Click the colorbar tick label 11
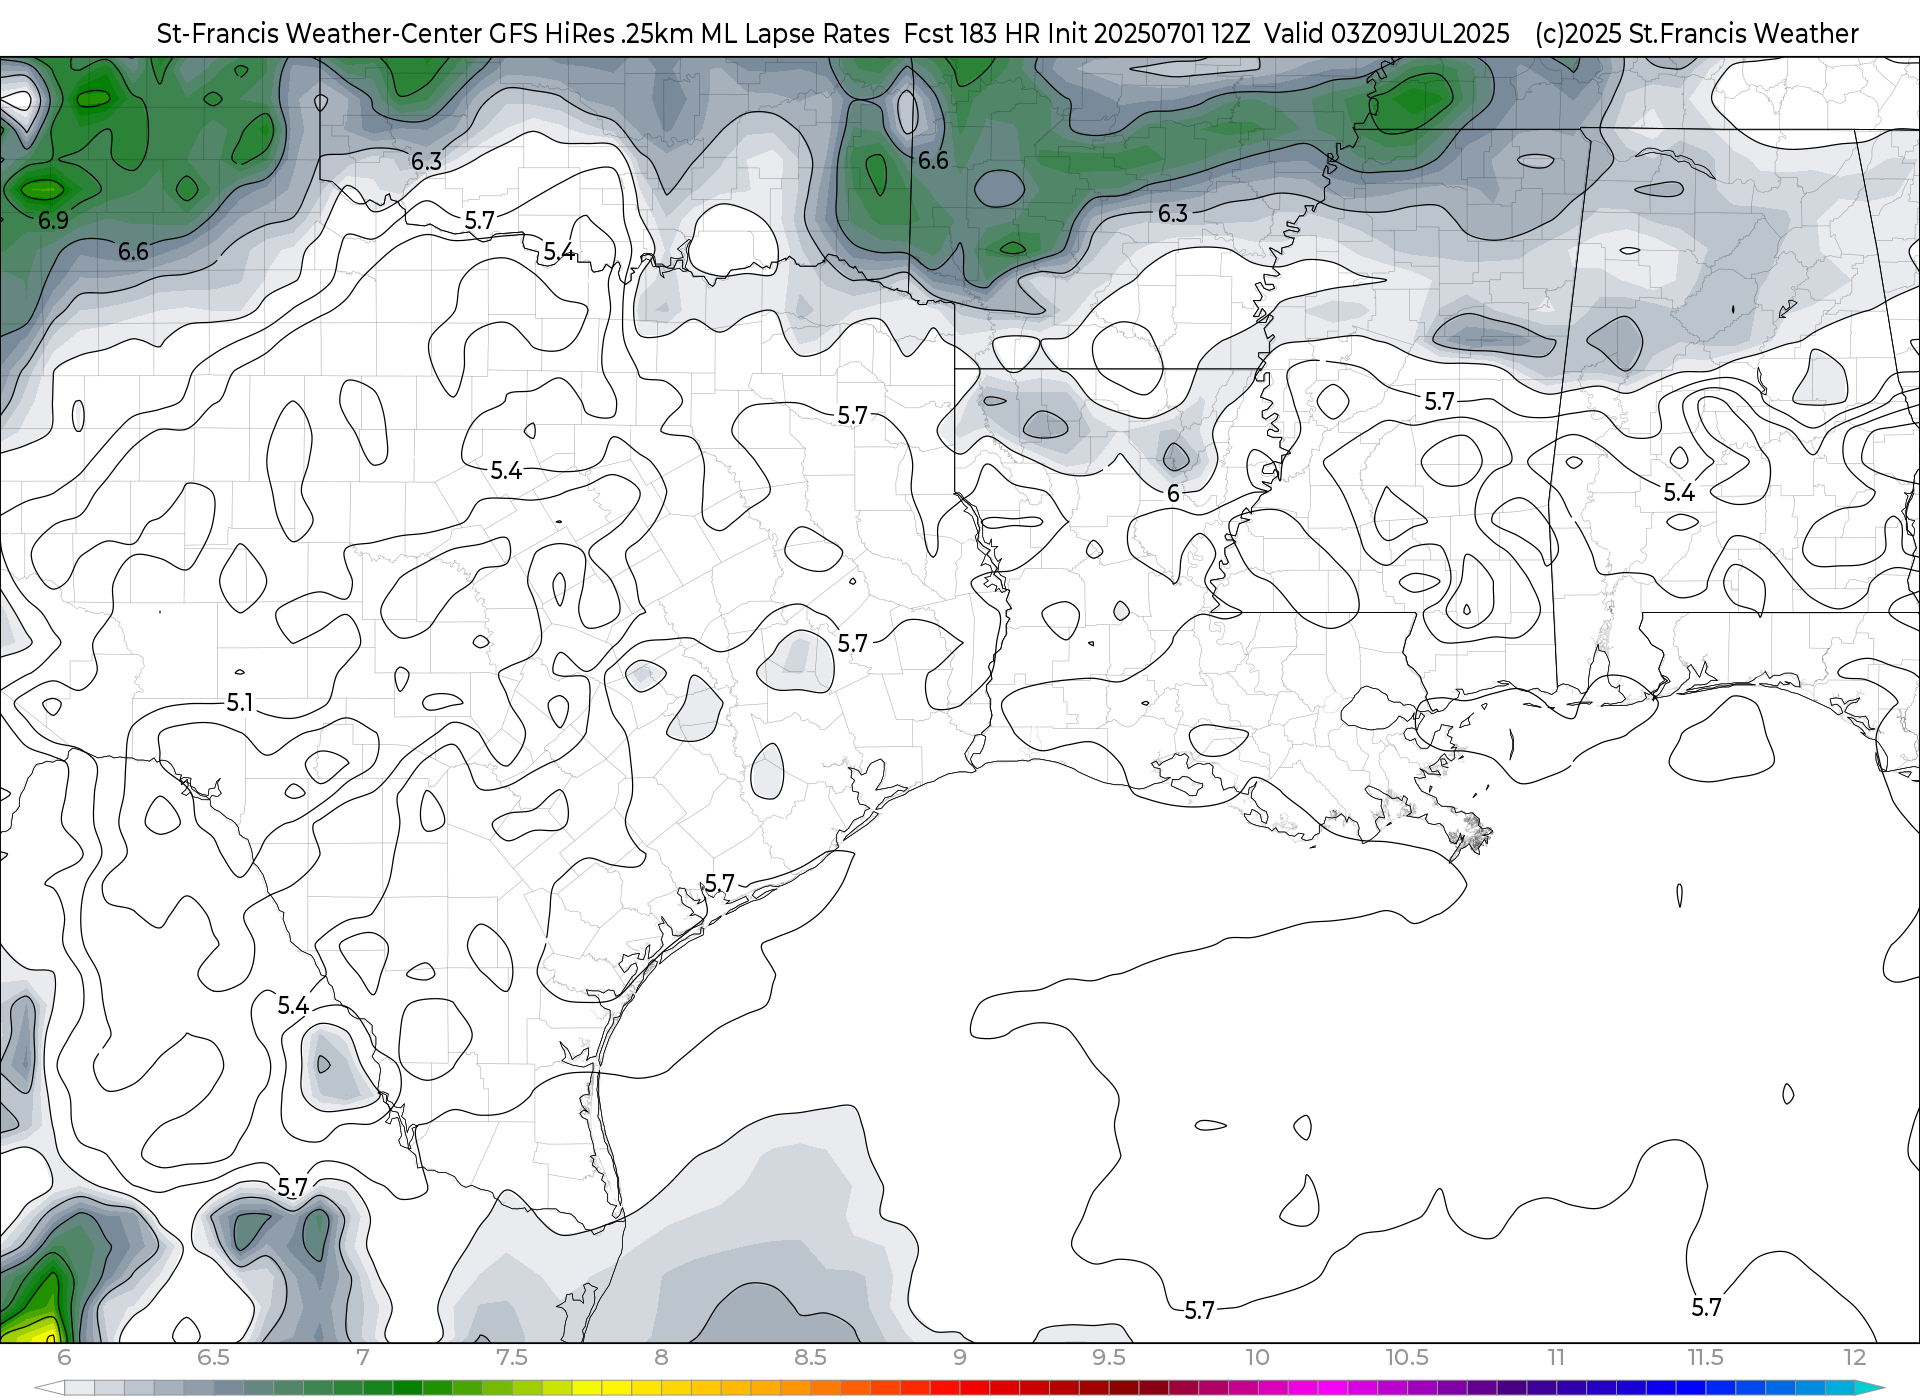This screenshot has height=1400, width=1920. 1556,1358
